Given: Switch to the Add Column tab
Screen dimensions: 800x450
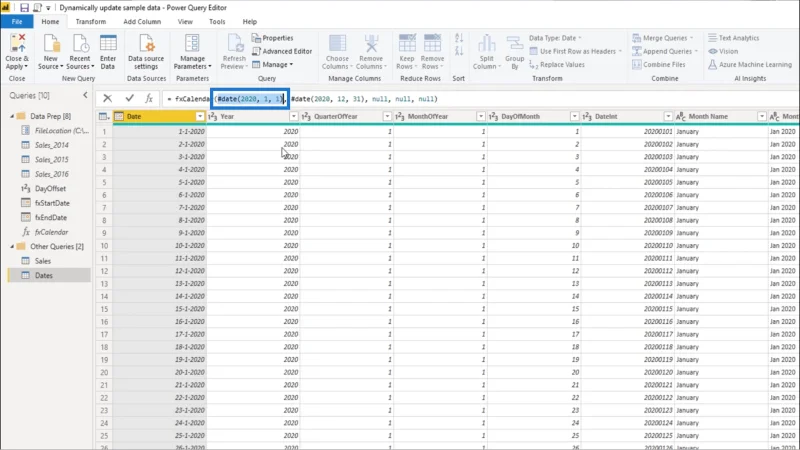Looking at the screenshot, I should click(x=142, y=21).
